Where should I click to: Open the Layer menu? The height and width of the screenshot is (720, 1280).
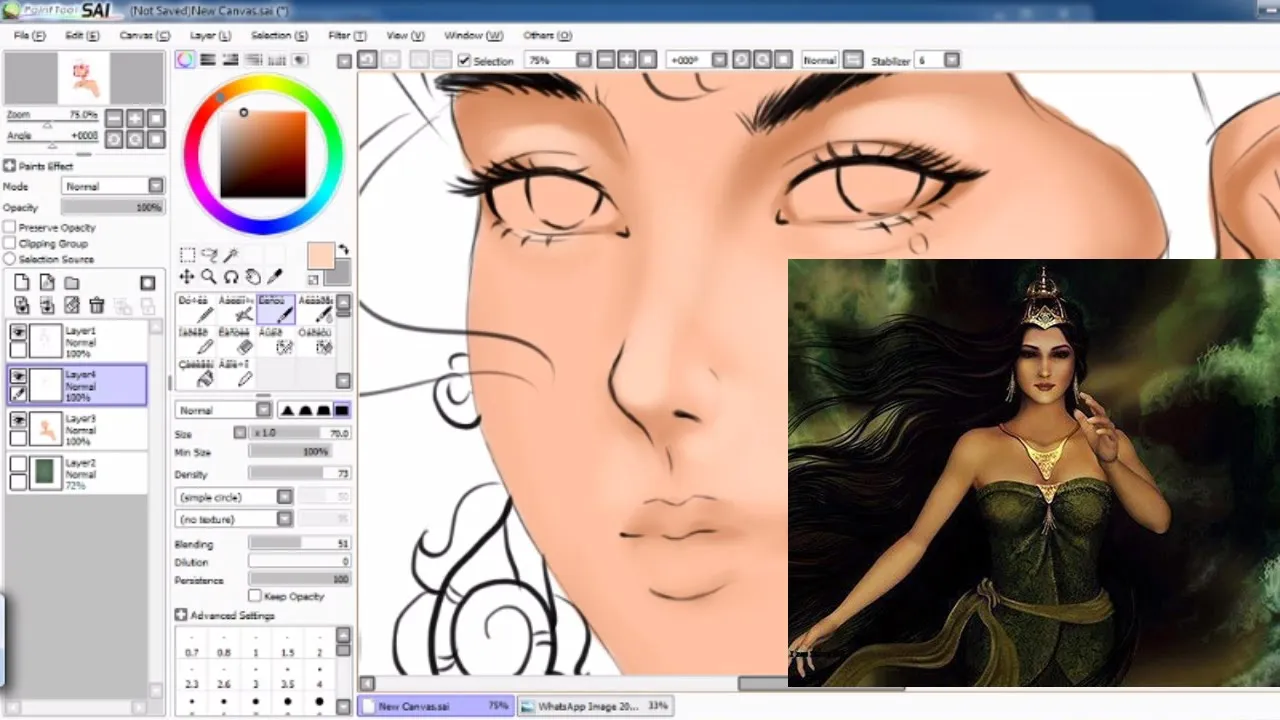click(211, 35)
